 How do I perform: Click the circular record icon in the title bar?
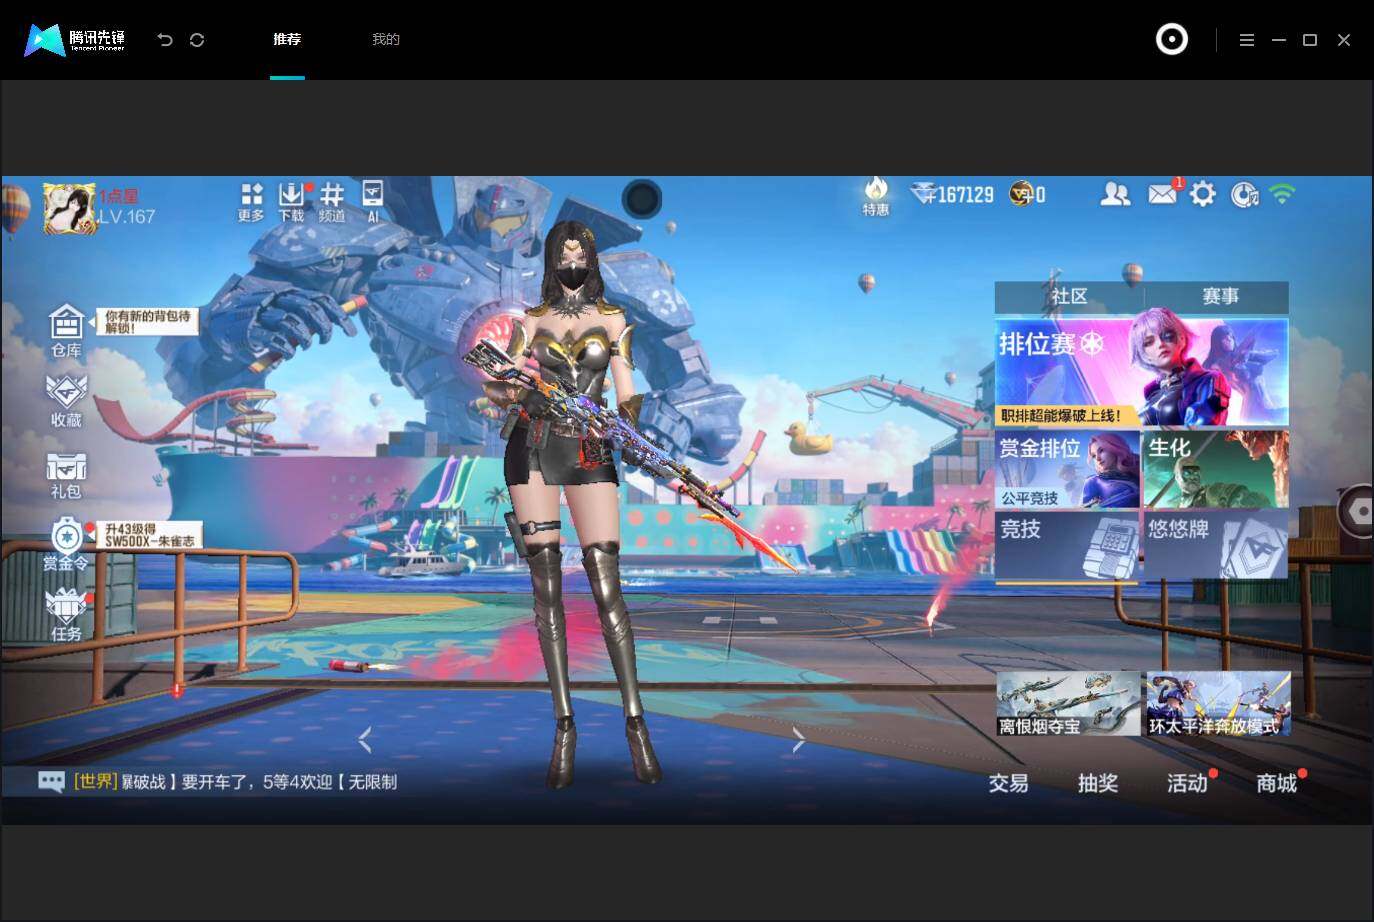coord(1172,40)
